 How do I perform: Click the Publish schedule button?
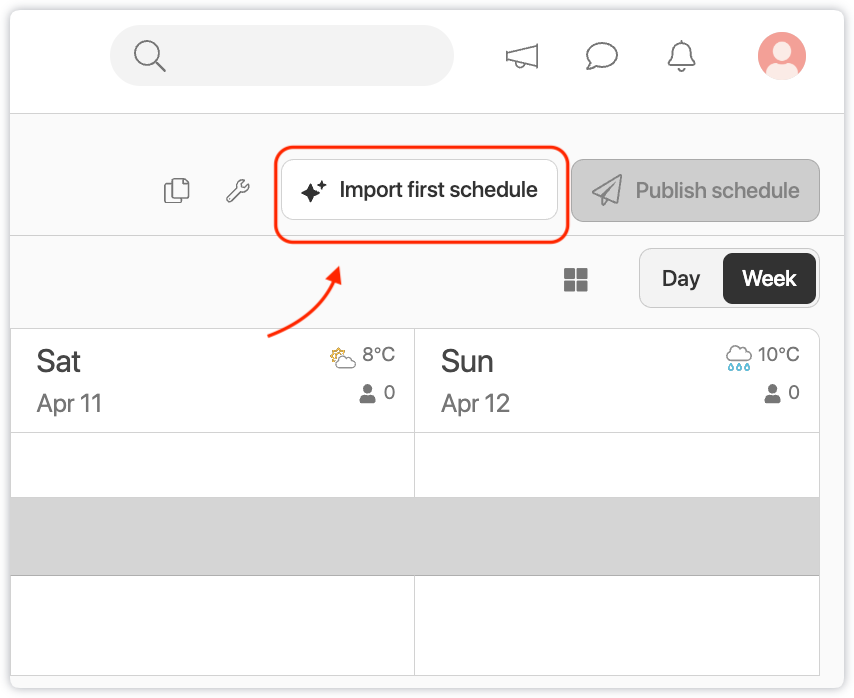coord(696,191)
